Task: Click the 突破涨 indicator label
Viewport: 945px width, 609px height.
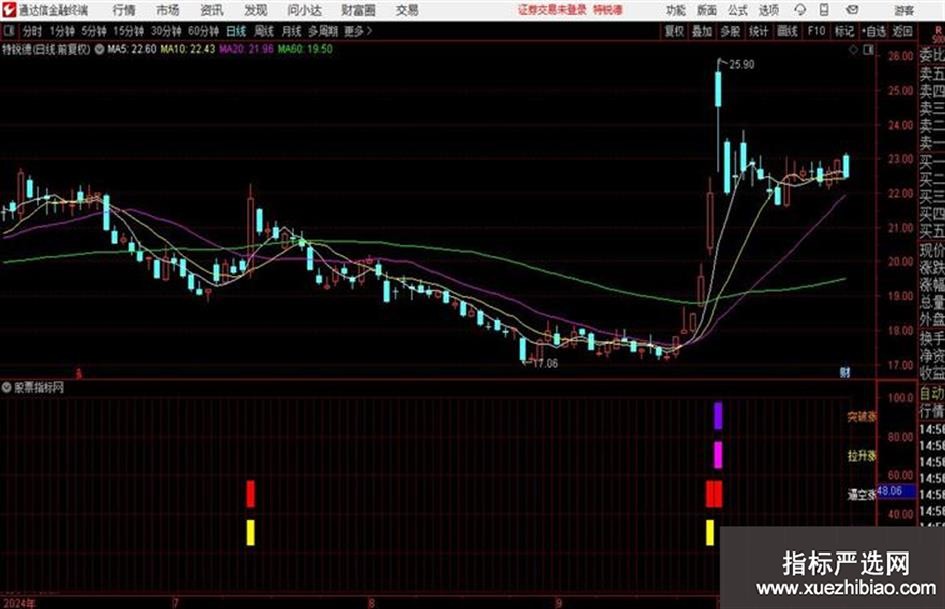Action: [862, 417]
